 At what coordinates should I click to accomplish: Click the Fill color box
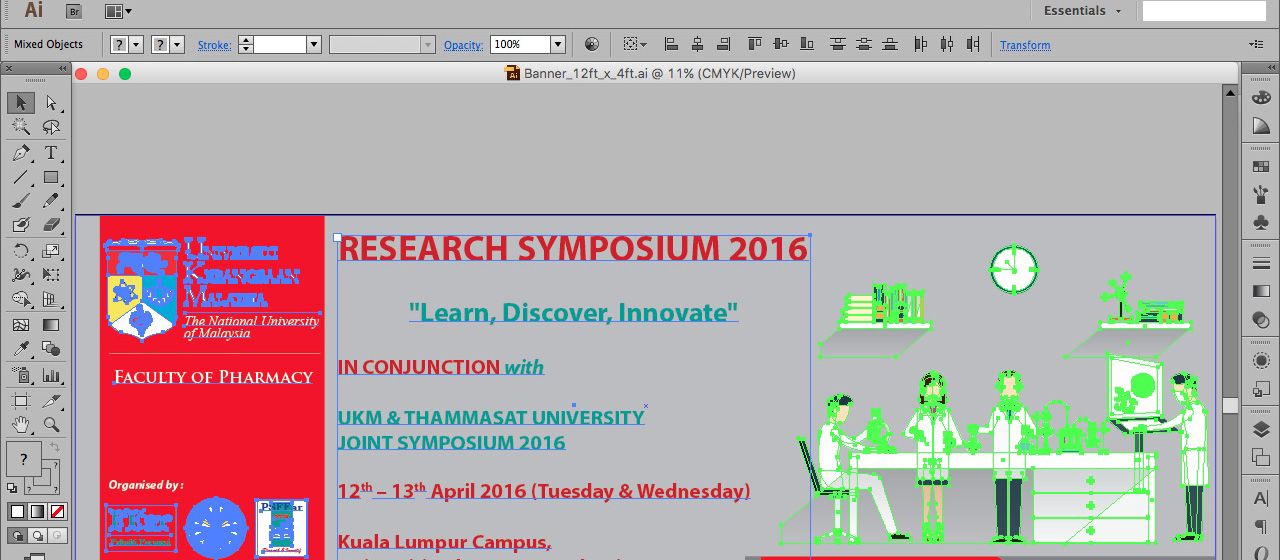24,459
